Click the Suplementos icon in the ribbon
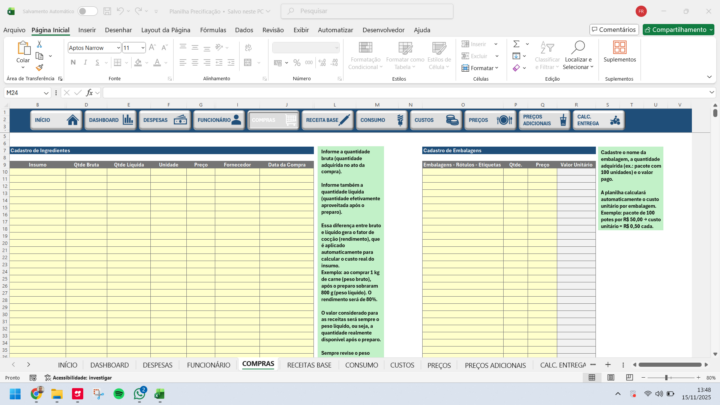720x405 pixels. 619,52
